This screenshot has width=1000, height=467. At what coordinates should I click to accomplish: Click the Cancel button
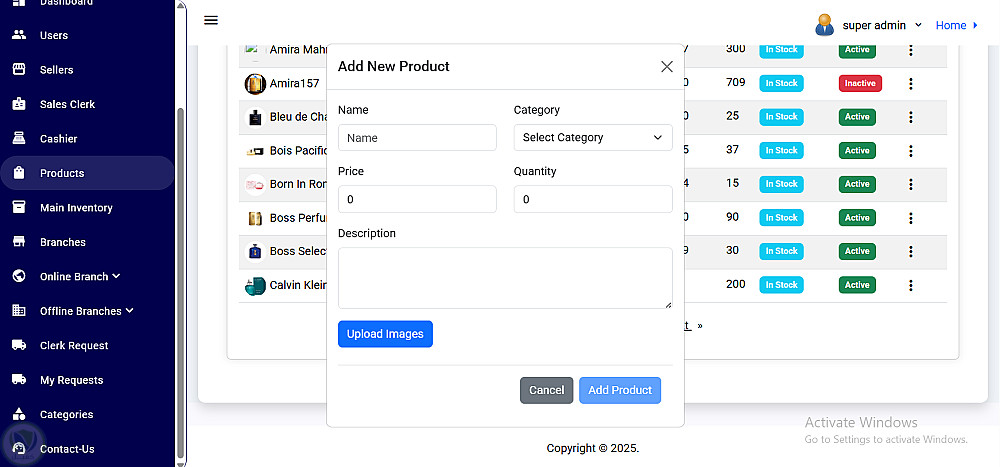(x=546, y=390)
